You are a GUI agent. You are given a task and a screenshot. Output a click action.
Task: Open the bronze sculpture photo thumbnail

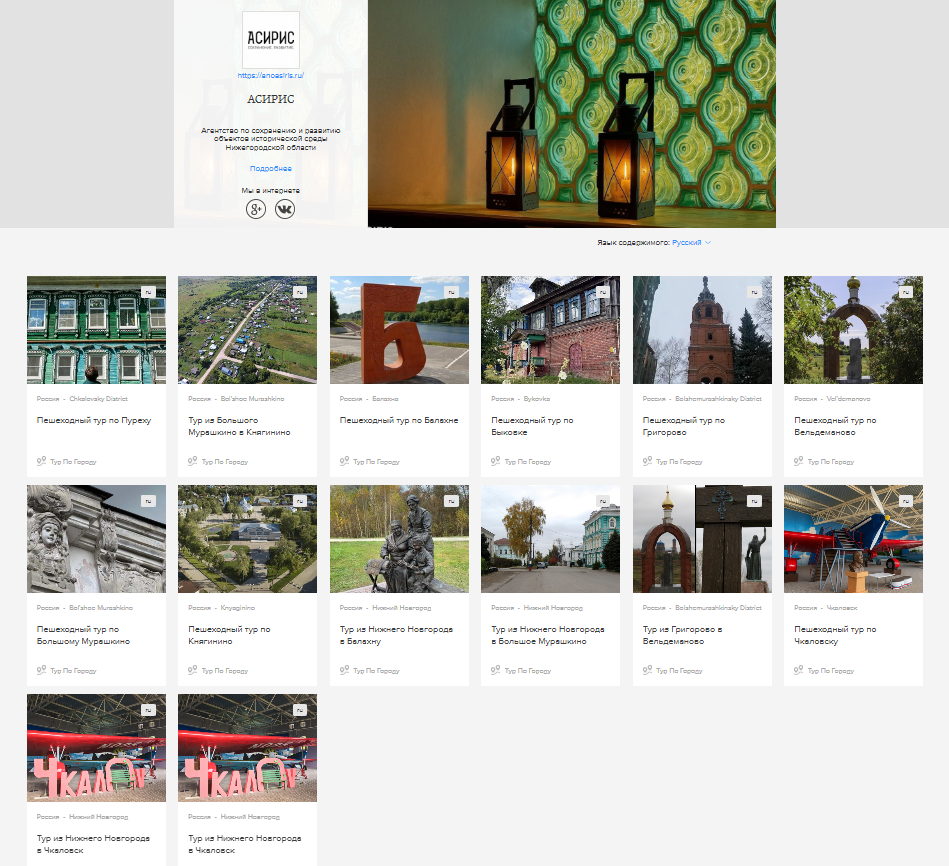pyautogui.click(x=399, y=540)
